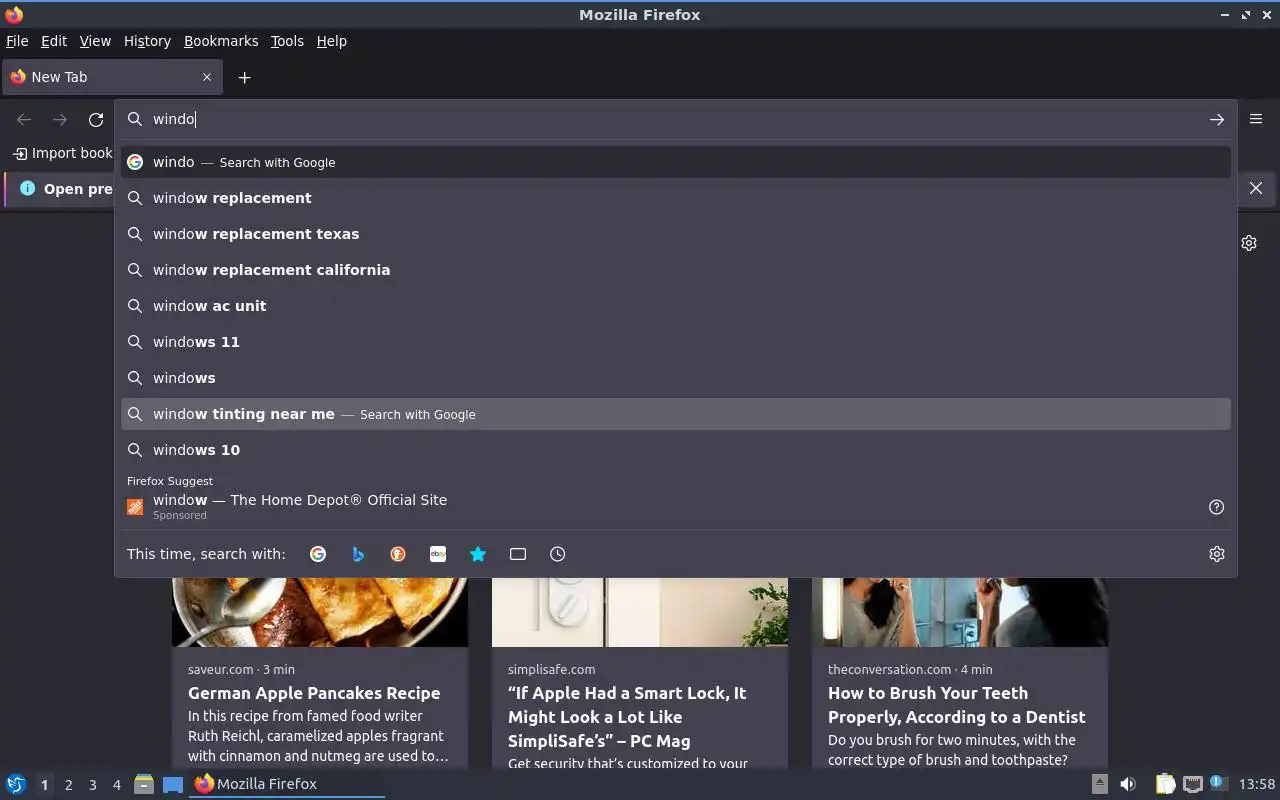Search bookmarks using the star icon
The image size is (1280, 800).
click(478, 554)
